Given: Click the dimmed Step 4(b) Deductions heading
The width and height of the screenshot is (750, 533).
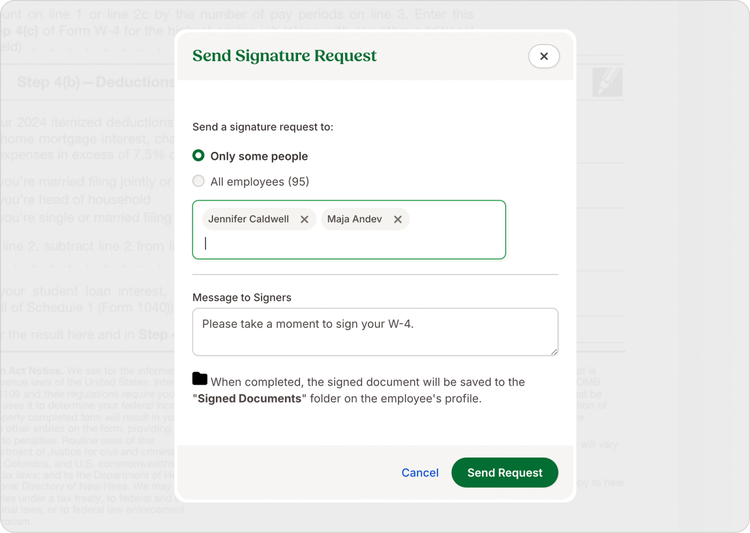Looking at the screenshot, I should [x=96, y=82].
